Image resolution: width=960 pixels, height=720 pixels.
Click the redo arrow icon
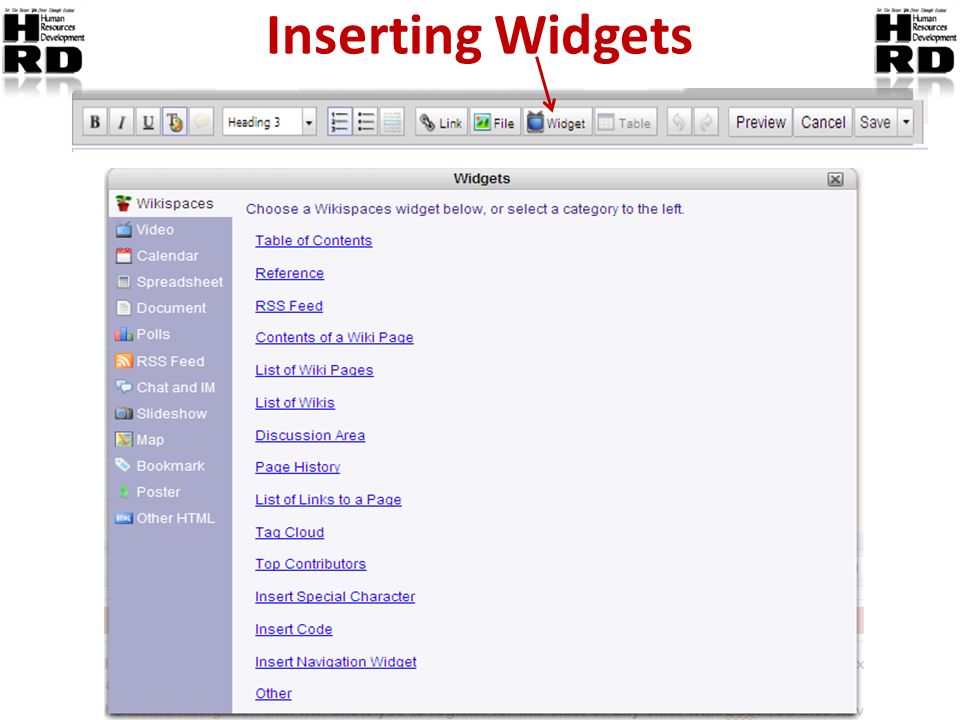point(706,122)
